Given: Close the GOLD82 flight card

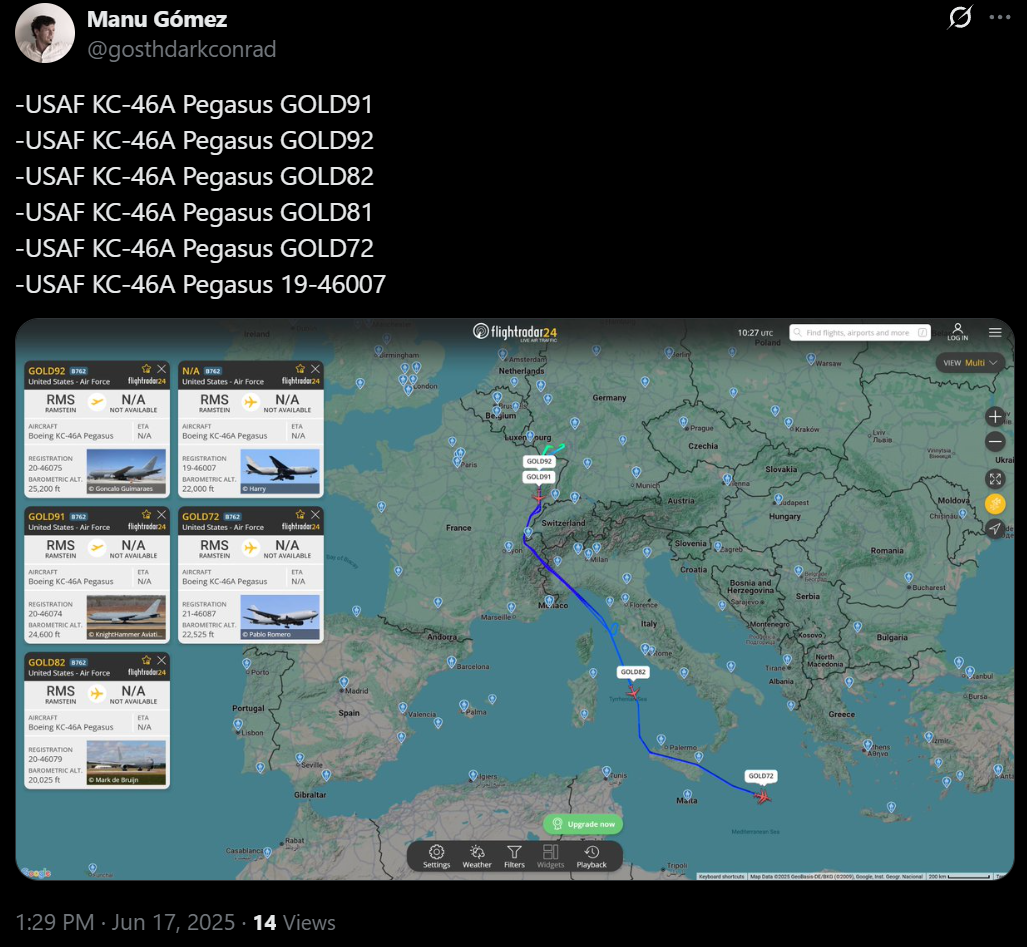Looking at the screenshot, I should pyautogui.click(x=161, y=660).
